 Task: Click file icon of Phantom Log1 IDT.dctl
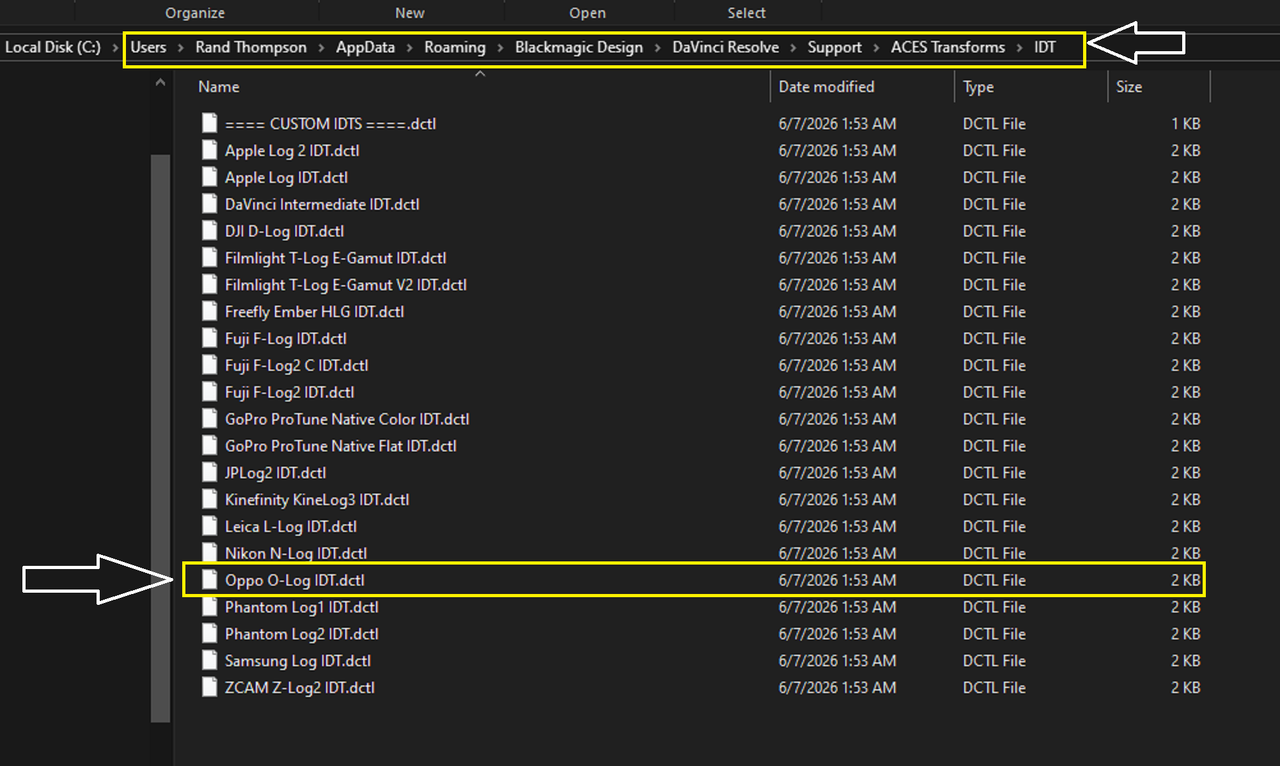click(x=209, y=607)
